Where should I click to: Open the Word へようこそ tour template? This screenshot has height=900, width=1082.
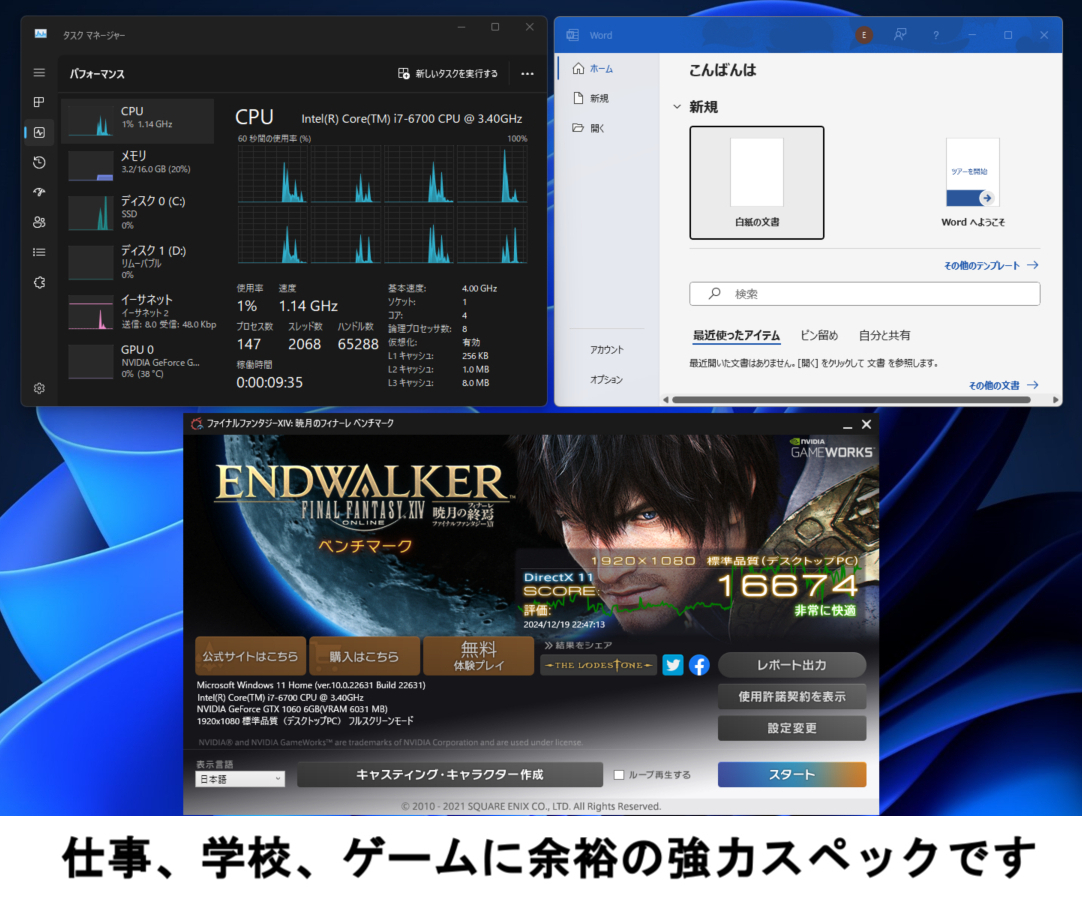(x=972, y=182)
